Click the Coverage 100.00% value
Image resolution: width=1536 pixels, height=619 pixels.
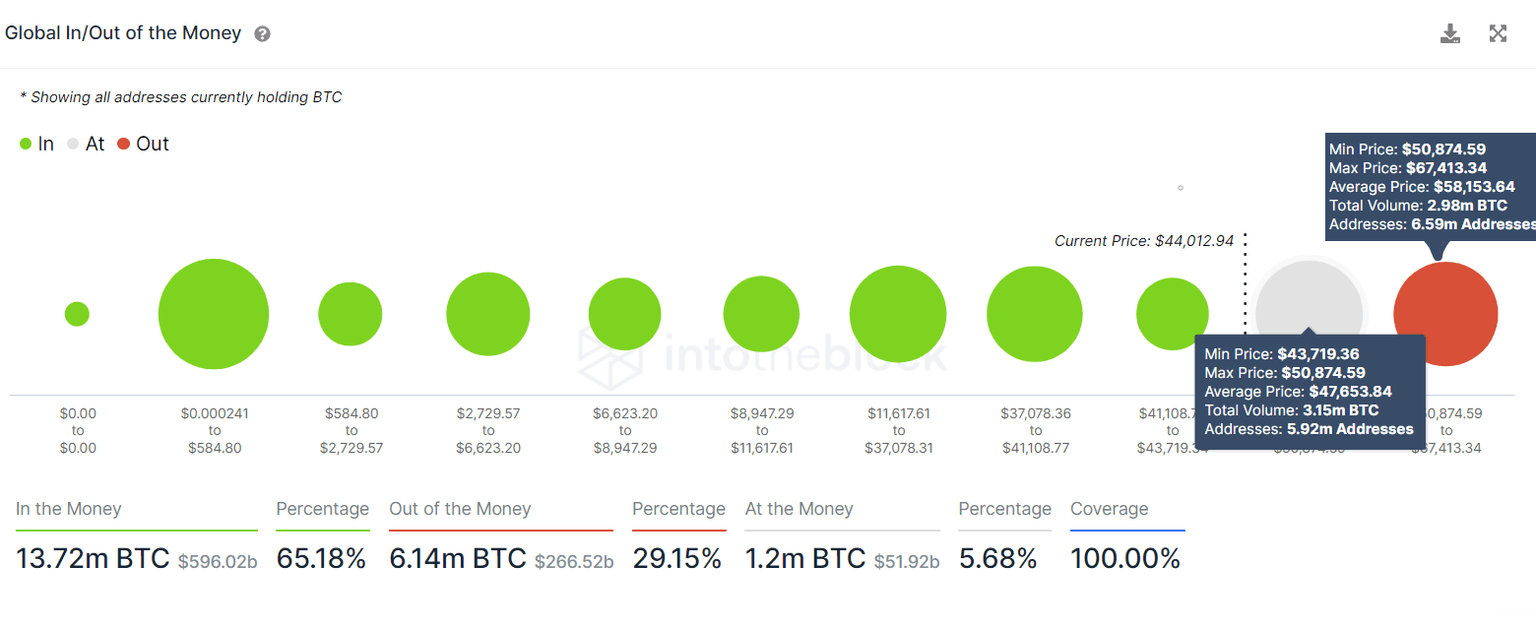pos(1125,559)
